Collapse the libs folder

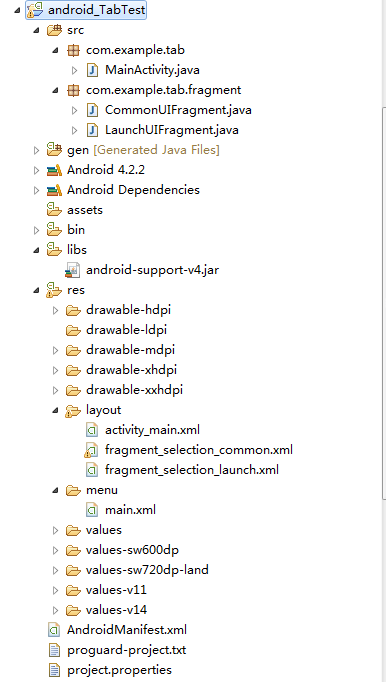37,251
